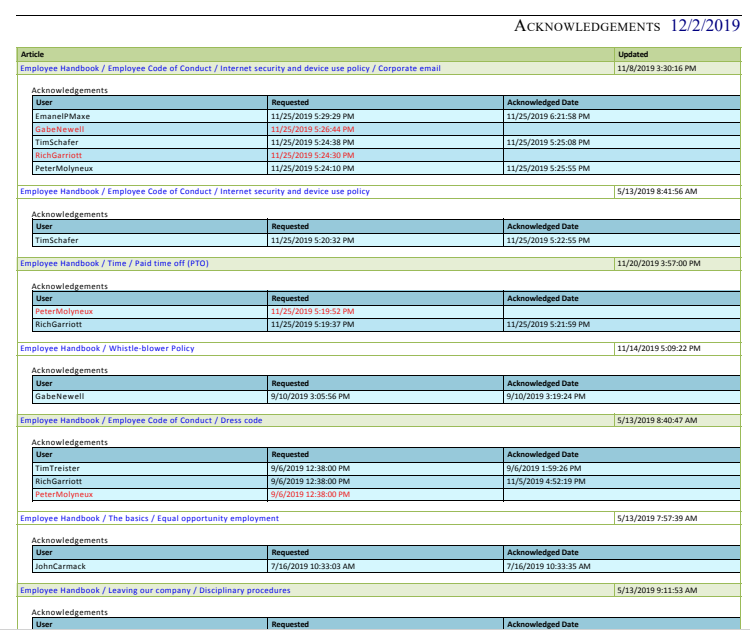
Task: Click acknowledged date 9/6/2019 1:59:26 PM
Action: (544, 468)
